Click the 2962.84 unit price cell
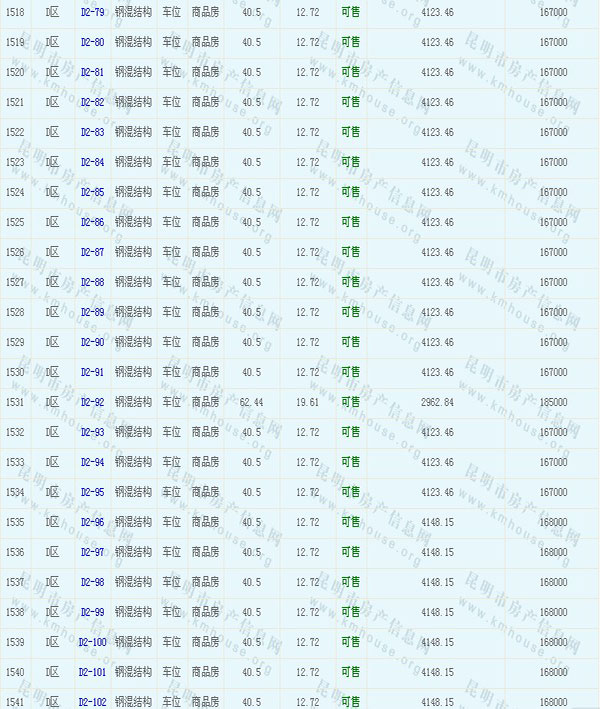 tap(437, 402)
